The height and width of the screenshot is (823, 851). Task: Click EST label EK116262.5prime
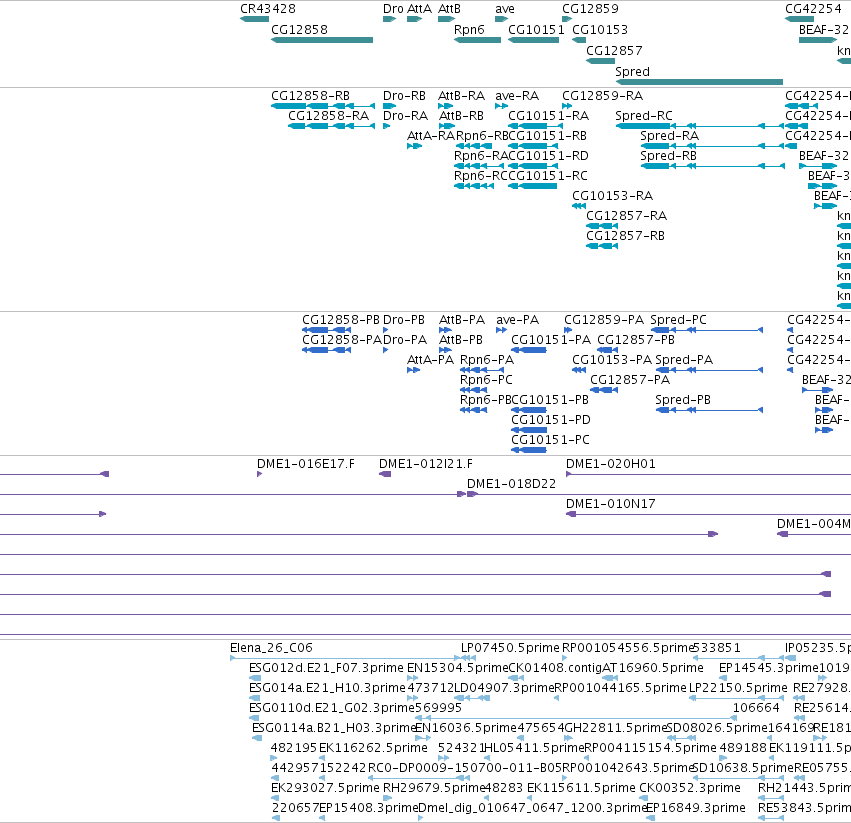[x=373, y=748]
